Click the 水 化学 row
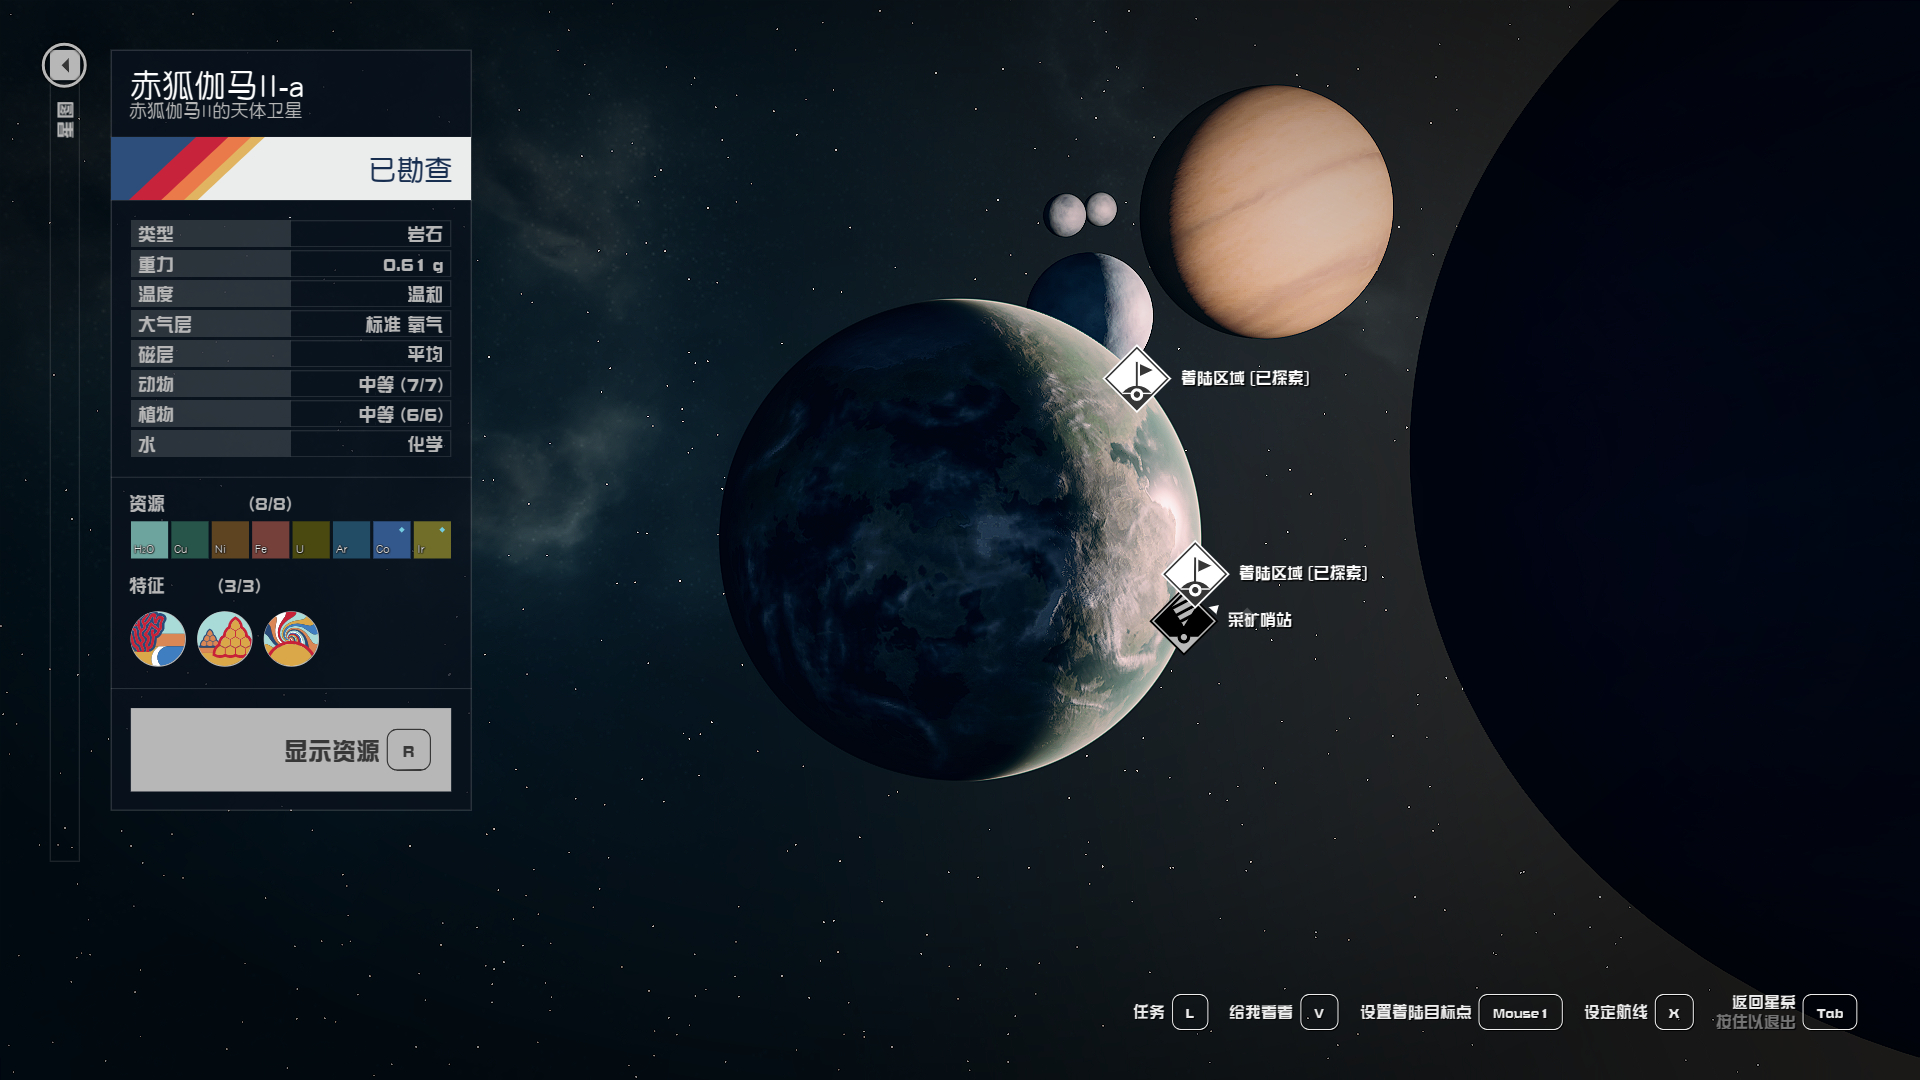The image size is (1920, 1080). (291, 444)
